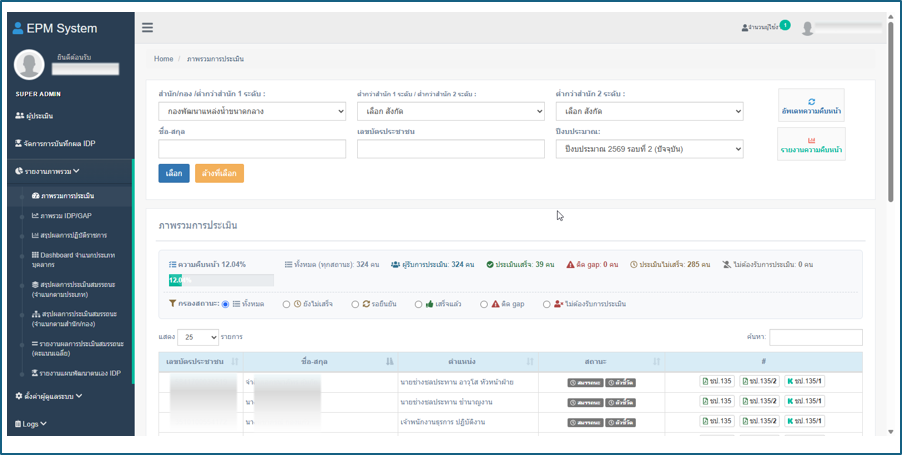Open the ผู้ประเมิน sidebar menu
This screenshot has height=455, width=902.
coord(35,116)
